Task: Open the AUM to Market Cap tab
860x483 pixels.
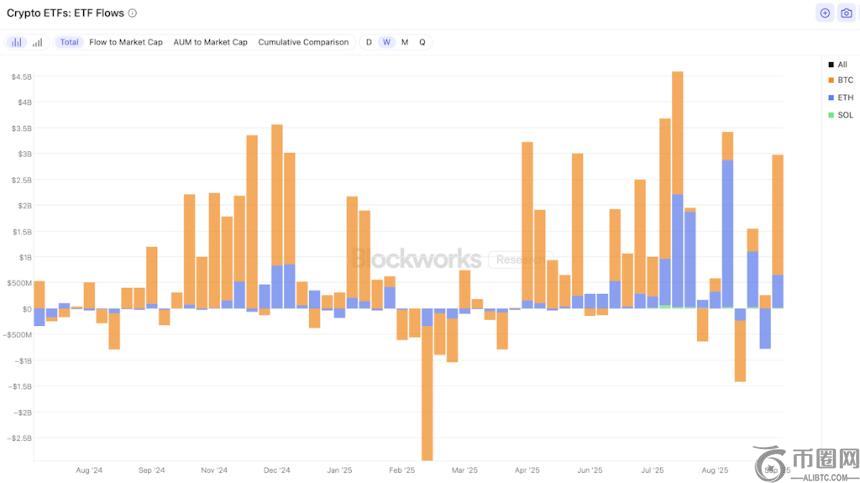Action: pos(210,42)
